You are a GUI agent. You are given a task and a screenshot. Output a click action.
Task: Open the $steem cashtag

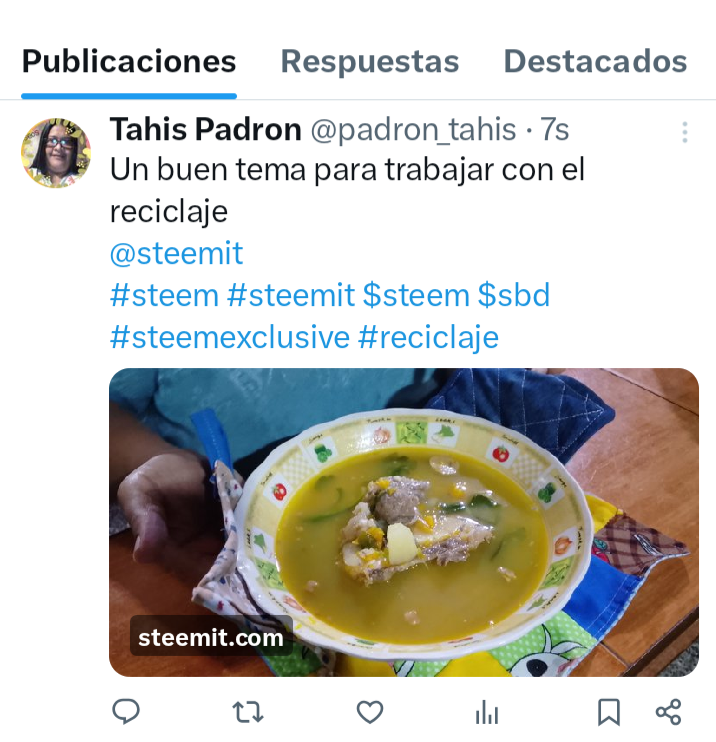click(416, 295)
